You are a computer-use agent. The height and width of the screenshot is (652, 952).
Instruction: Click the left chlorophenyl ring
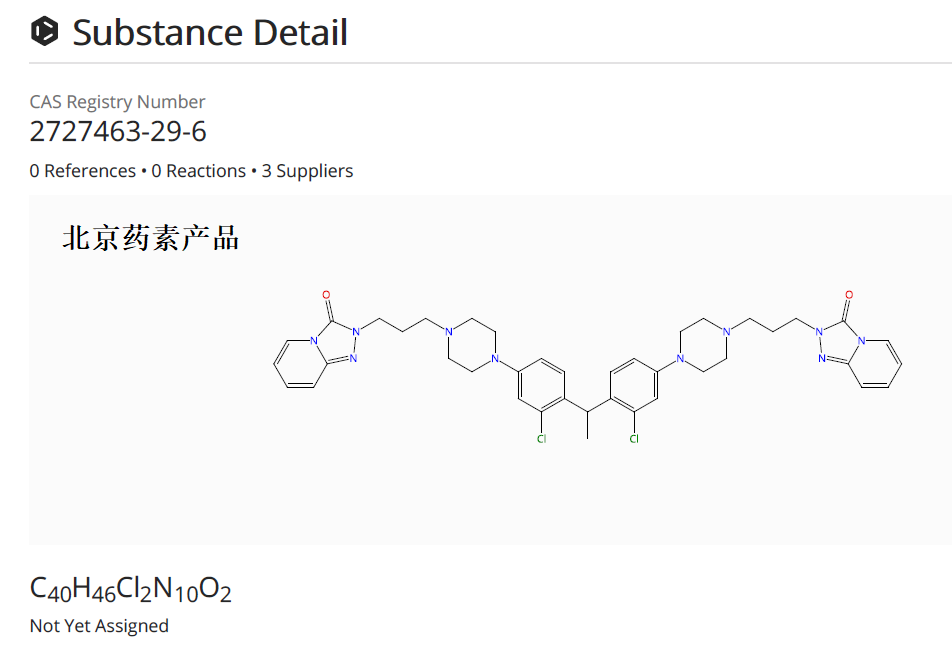click(542, 387)
